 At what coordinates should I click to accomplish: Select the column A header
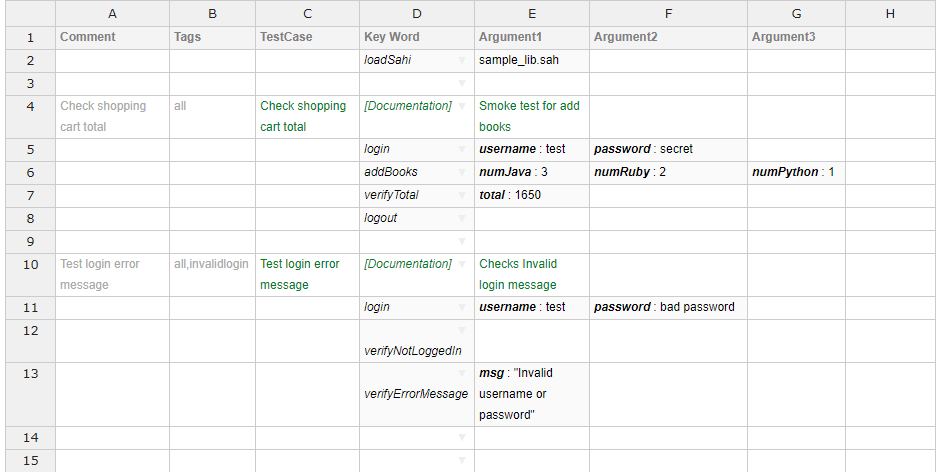tap(112, 13)
